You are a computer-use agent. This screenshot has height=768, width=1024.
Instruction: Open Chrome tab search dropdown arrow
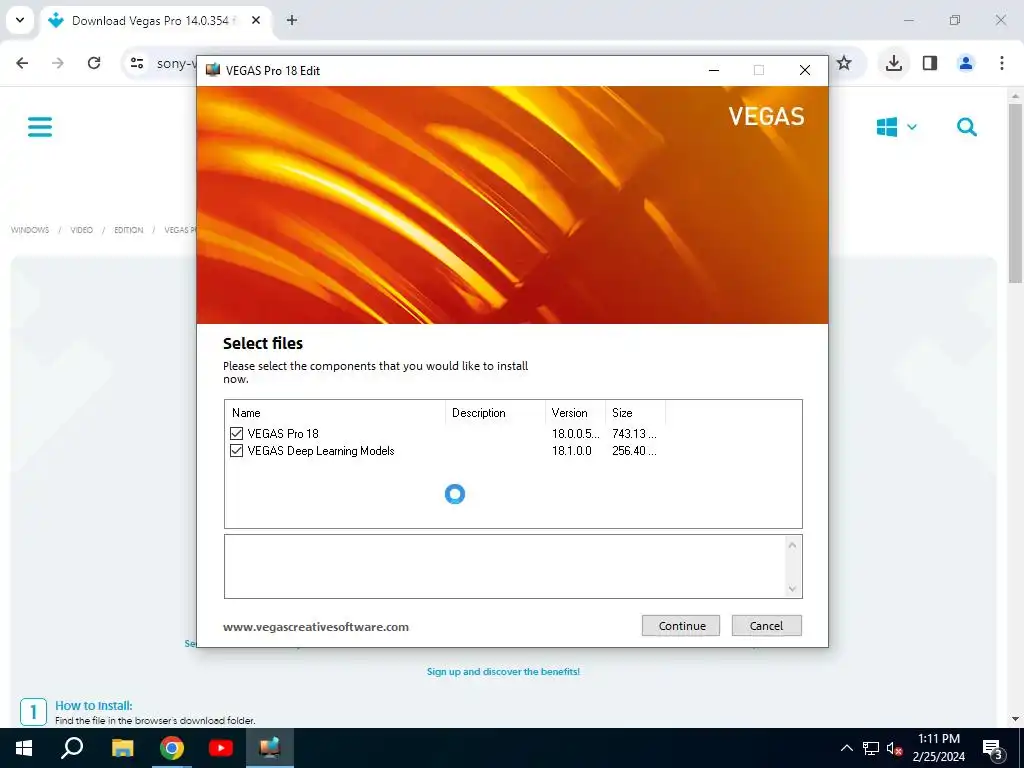click(20, 20)
